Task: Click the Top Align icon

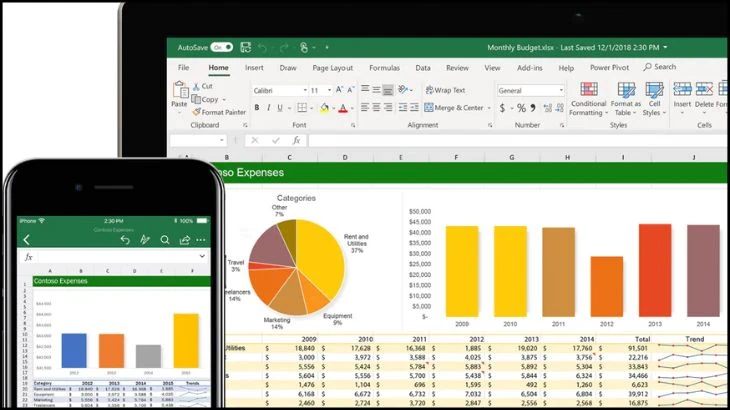Action: click(x=365, y=89)
